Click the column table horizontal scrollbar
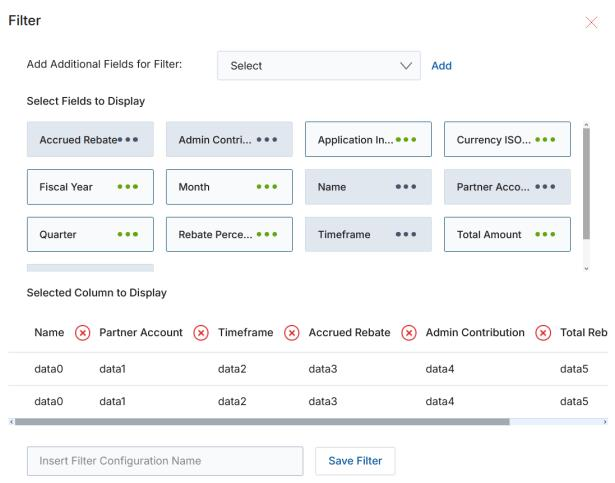This screenshot has height=483, width=615. tap(262, 422)
